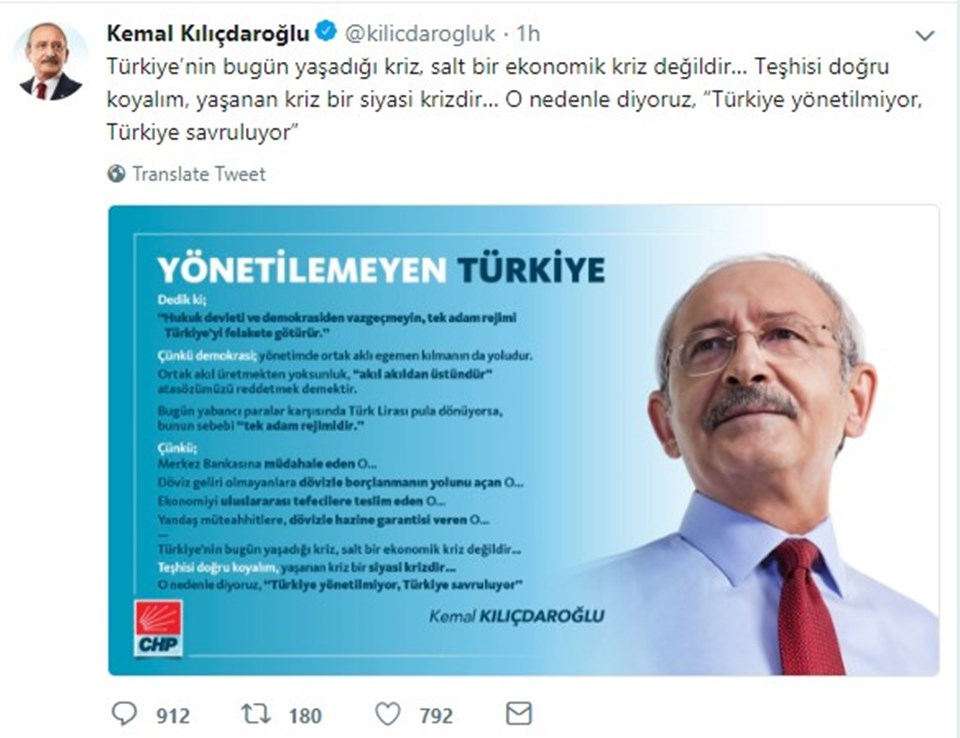This screenshot has width=960, height=738.
Task: Click the 792 likes count
Action: point(436,715)
